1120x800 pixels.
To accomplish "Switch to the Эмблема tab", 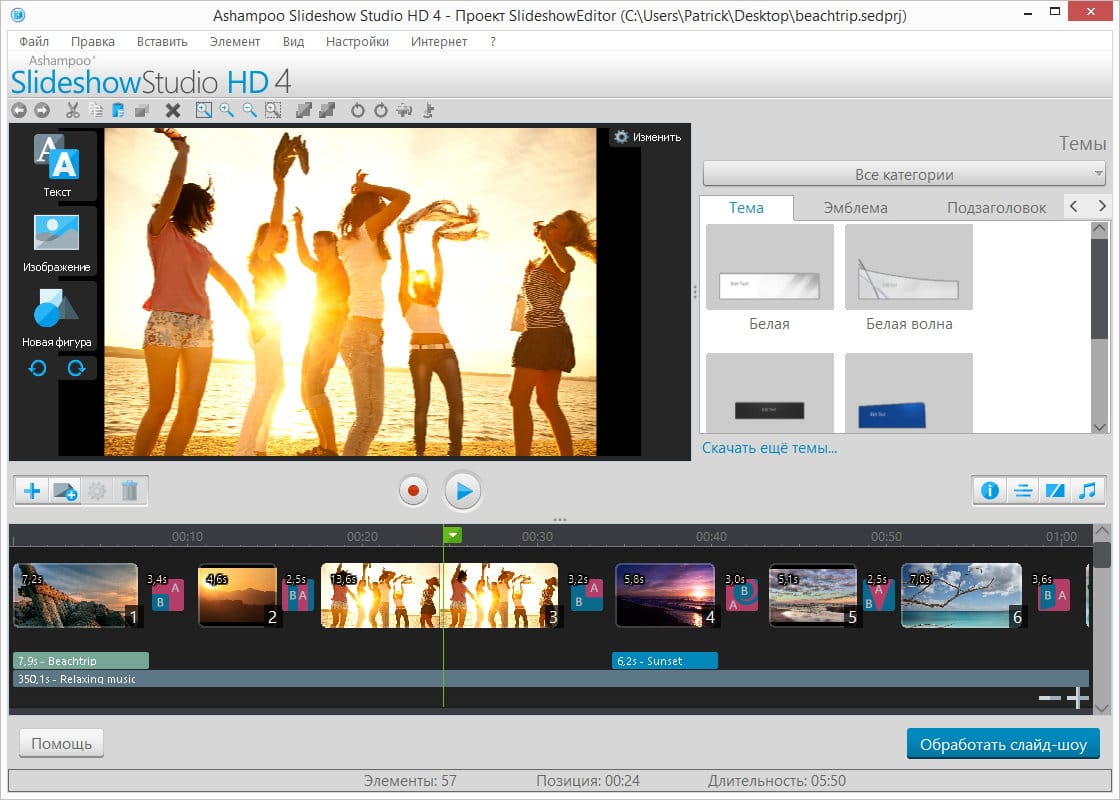I will (855, 208).
